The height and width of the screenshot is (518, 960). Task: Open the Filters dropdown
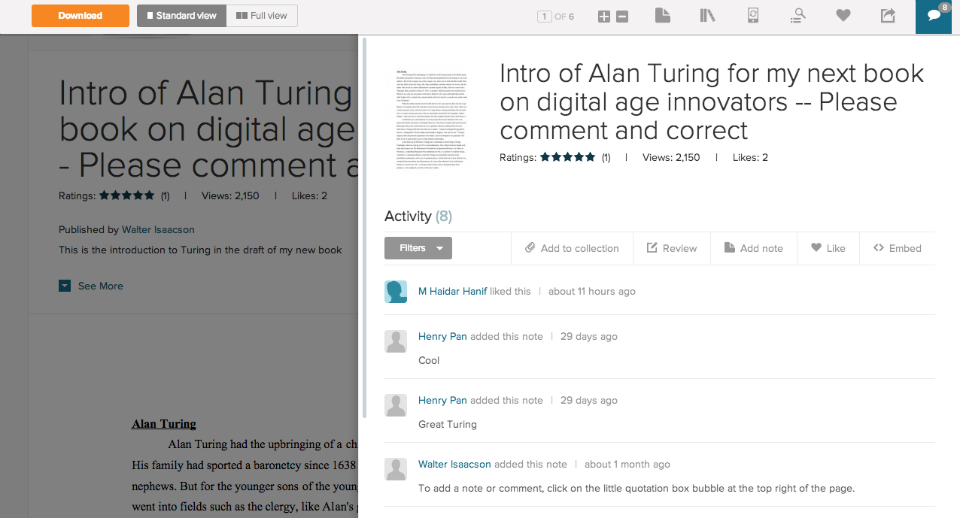point(418,248)
